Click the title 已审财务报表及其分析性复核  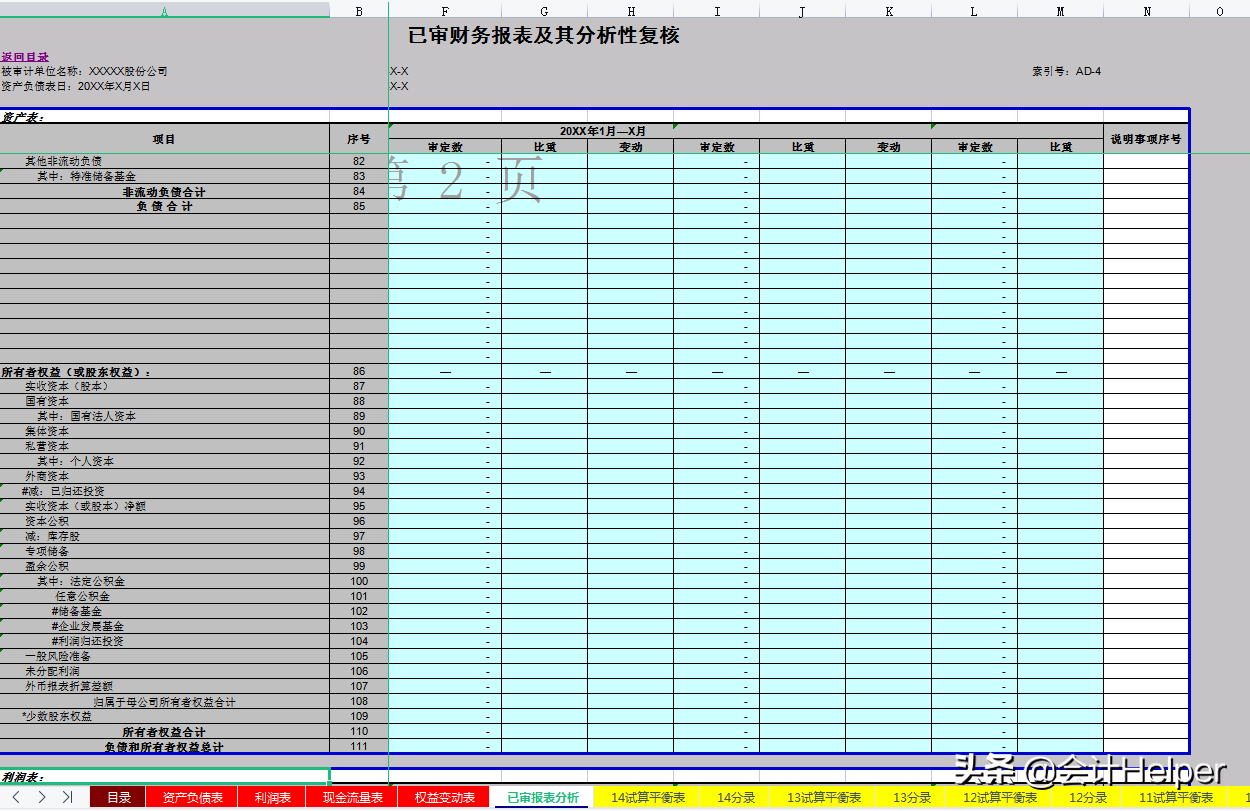[x=544, y=35]
